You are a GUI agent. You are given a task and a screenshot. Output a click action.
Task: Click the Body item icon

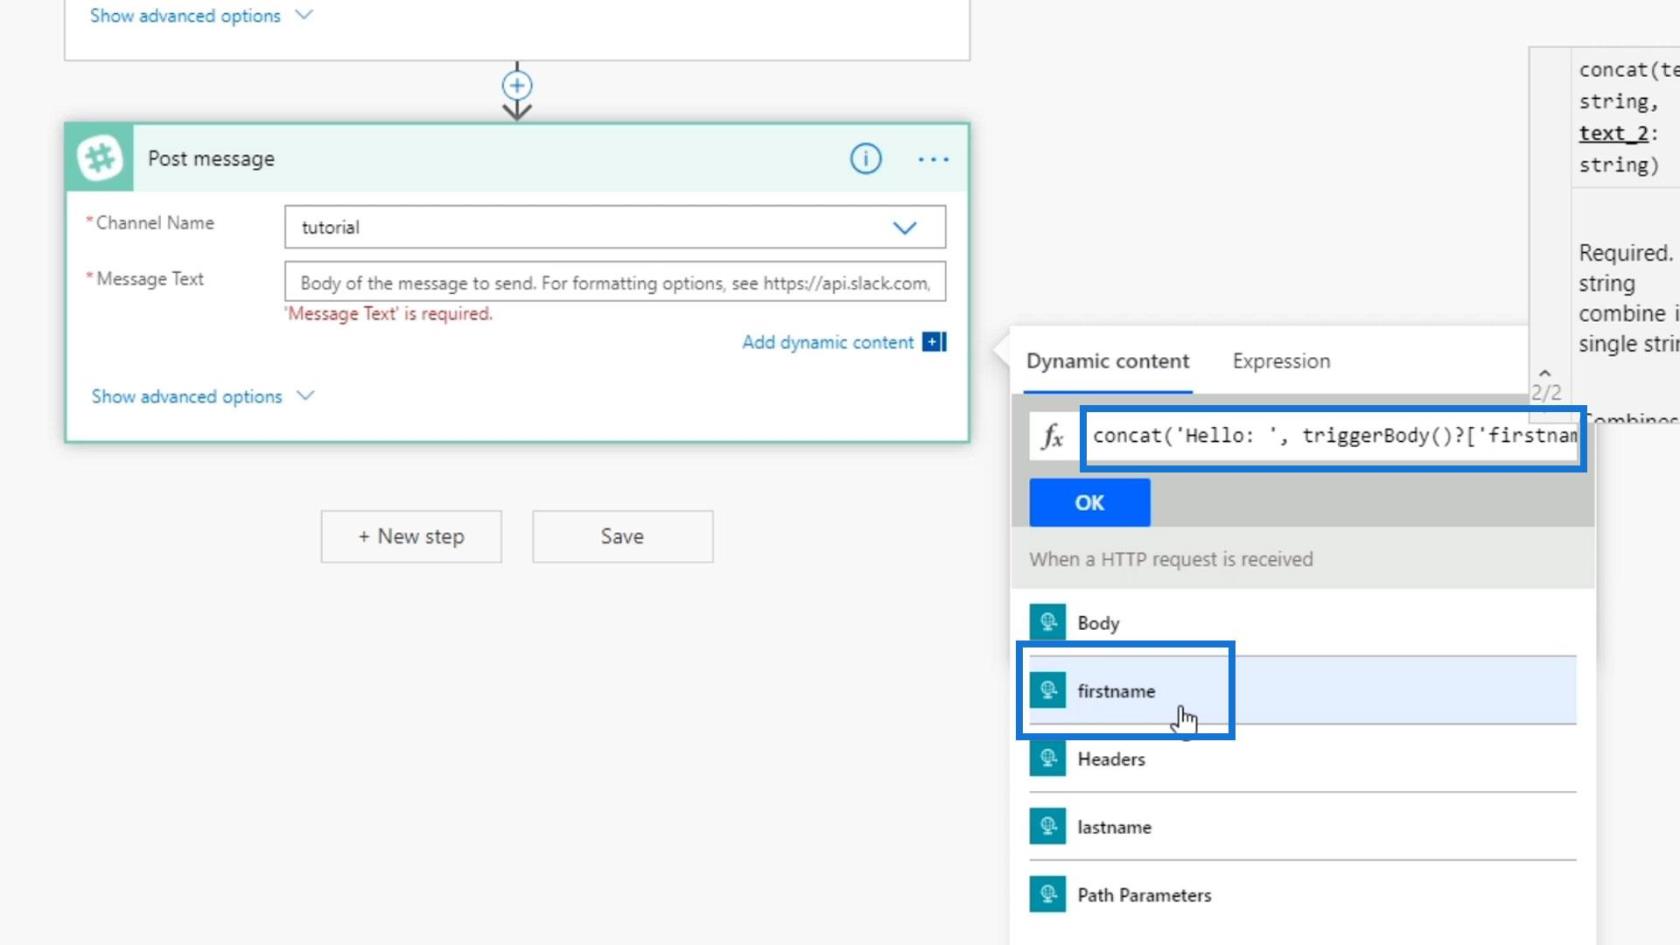[x=1048, y=622]
